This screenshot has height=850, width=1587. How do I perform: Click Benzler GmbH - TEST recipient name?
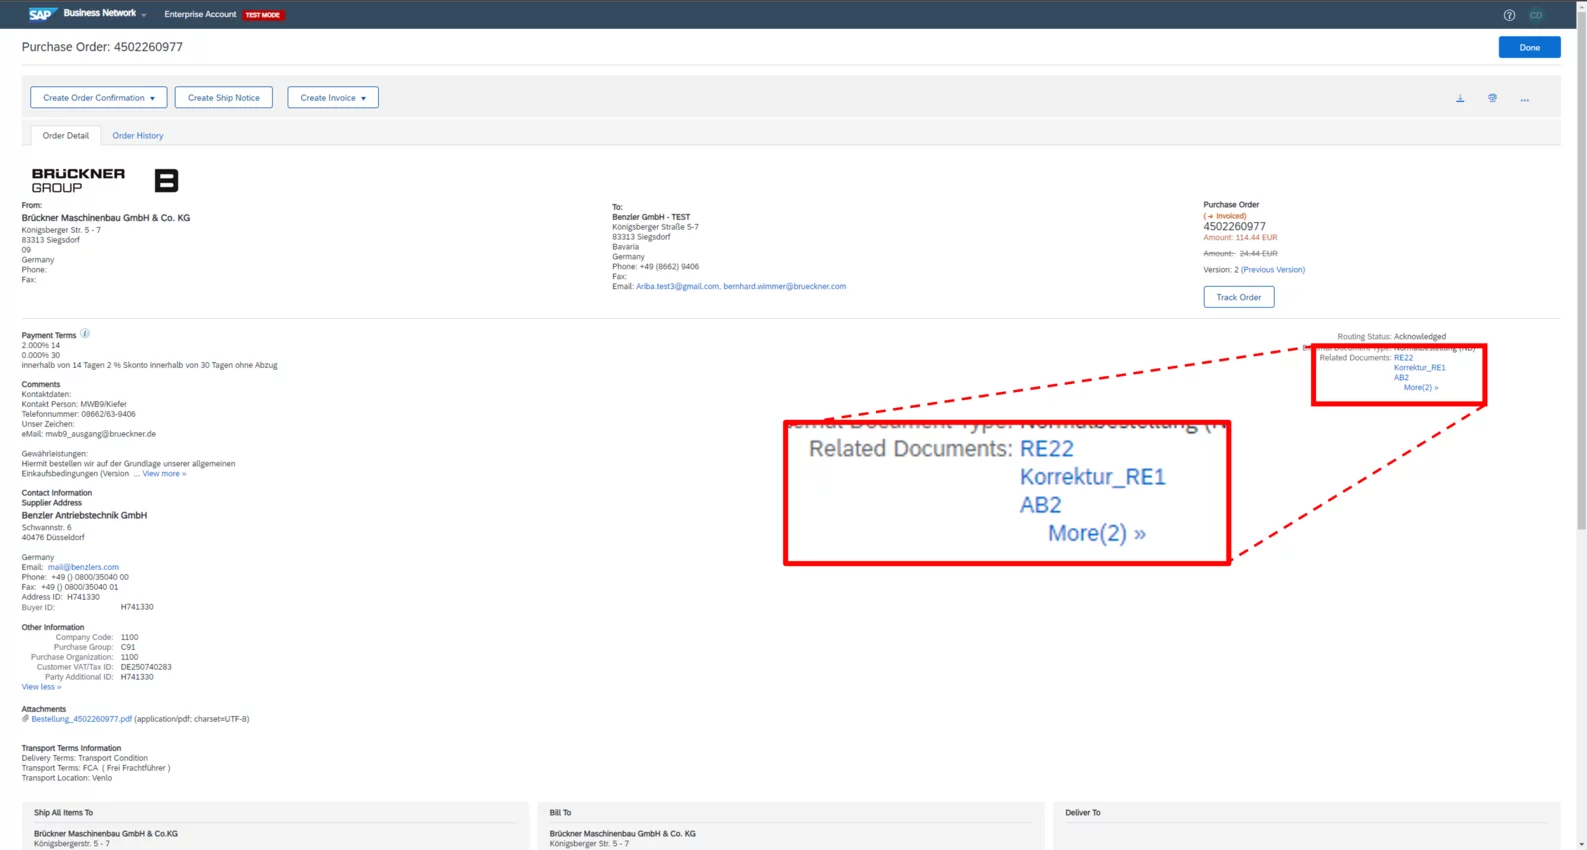point(651,217)
